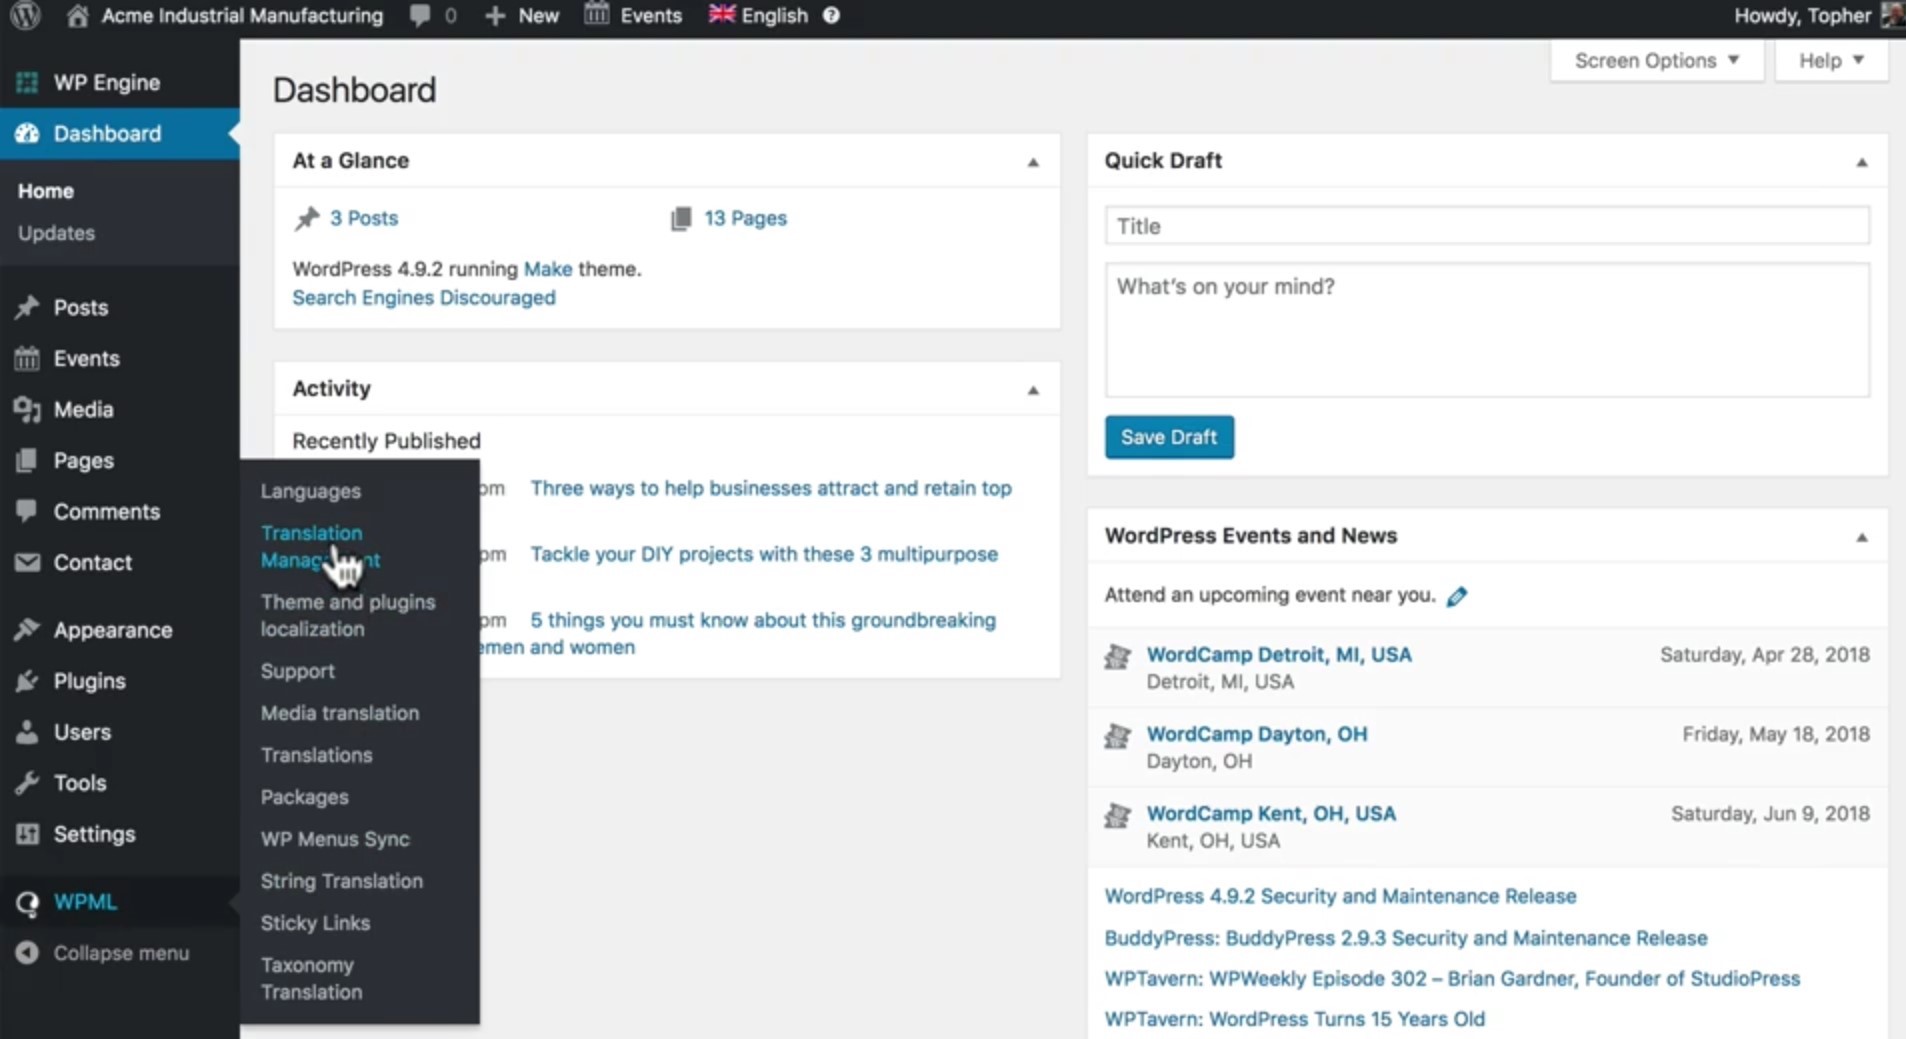Select the Media library icon in sidebar
1906x1039 pixels.
pos(27,409)
